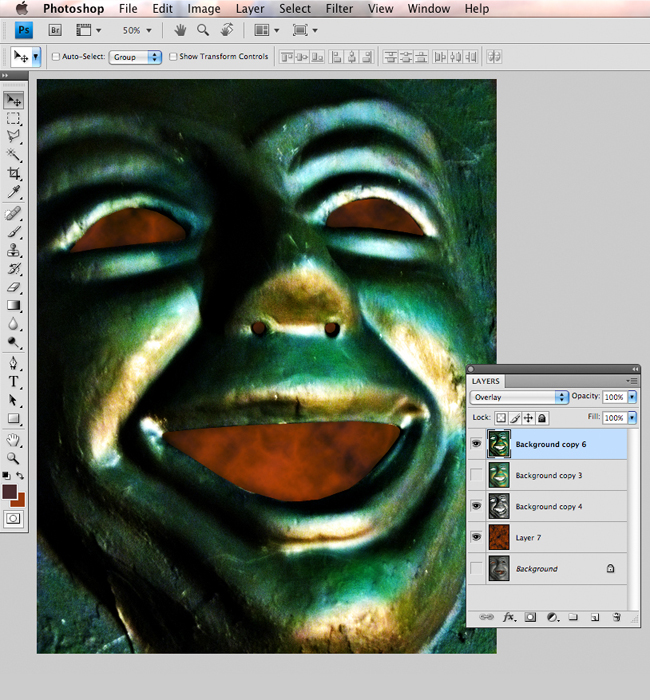
Task: Select the Hand tool in the toolbox
Action: pos(13,440)
